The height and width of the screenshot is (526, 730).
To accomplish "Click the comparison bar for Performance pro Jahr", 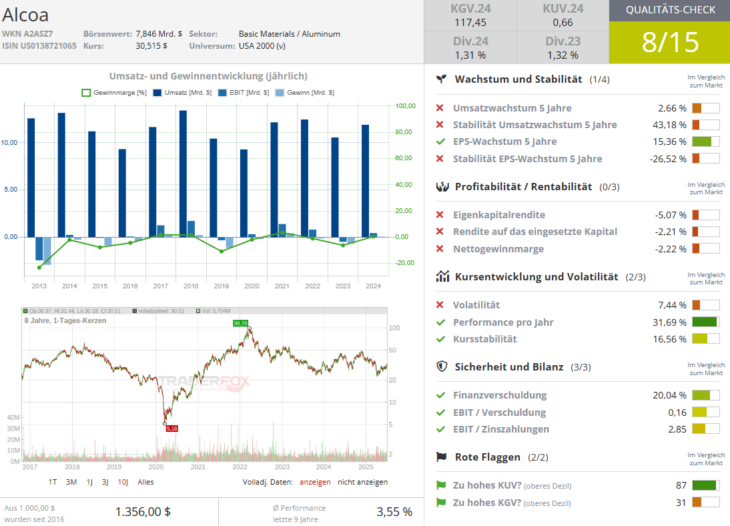I will [706, 322].
